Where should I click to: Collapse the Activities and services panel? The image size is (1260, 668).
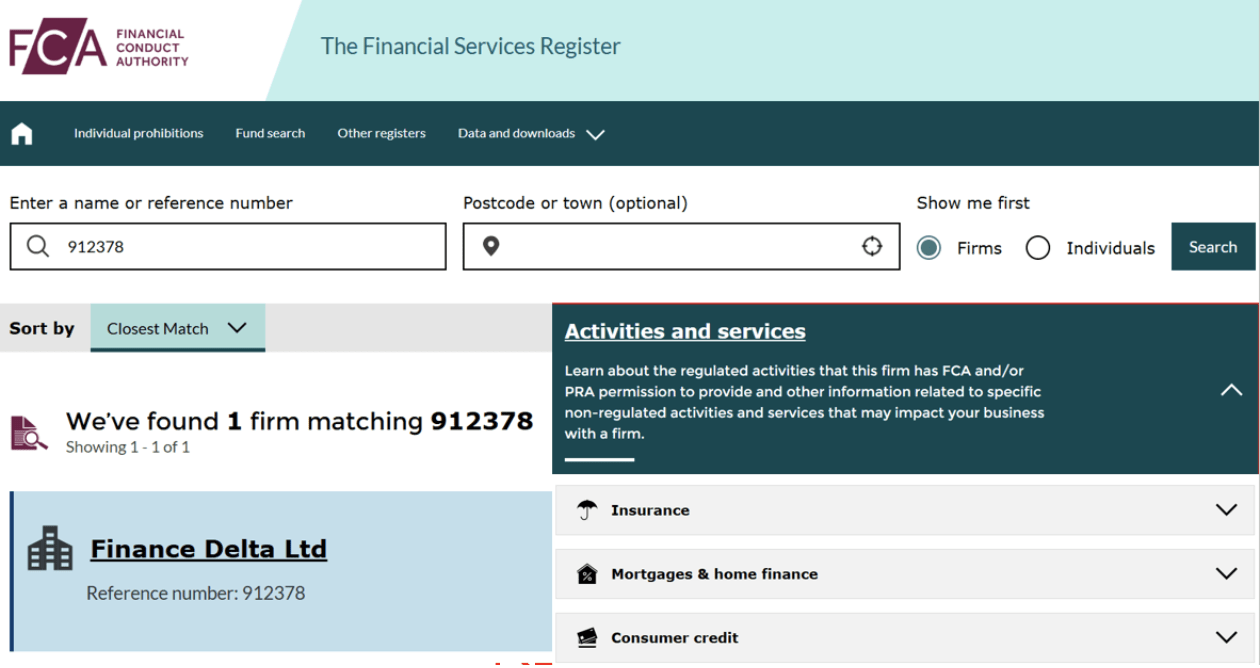(x=1231, y=390)
